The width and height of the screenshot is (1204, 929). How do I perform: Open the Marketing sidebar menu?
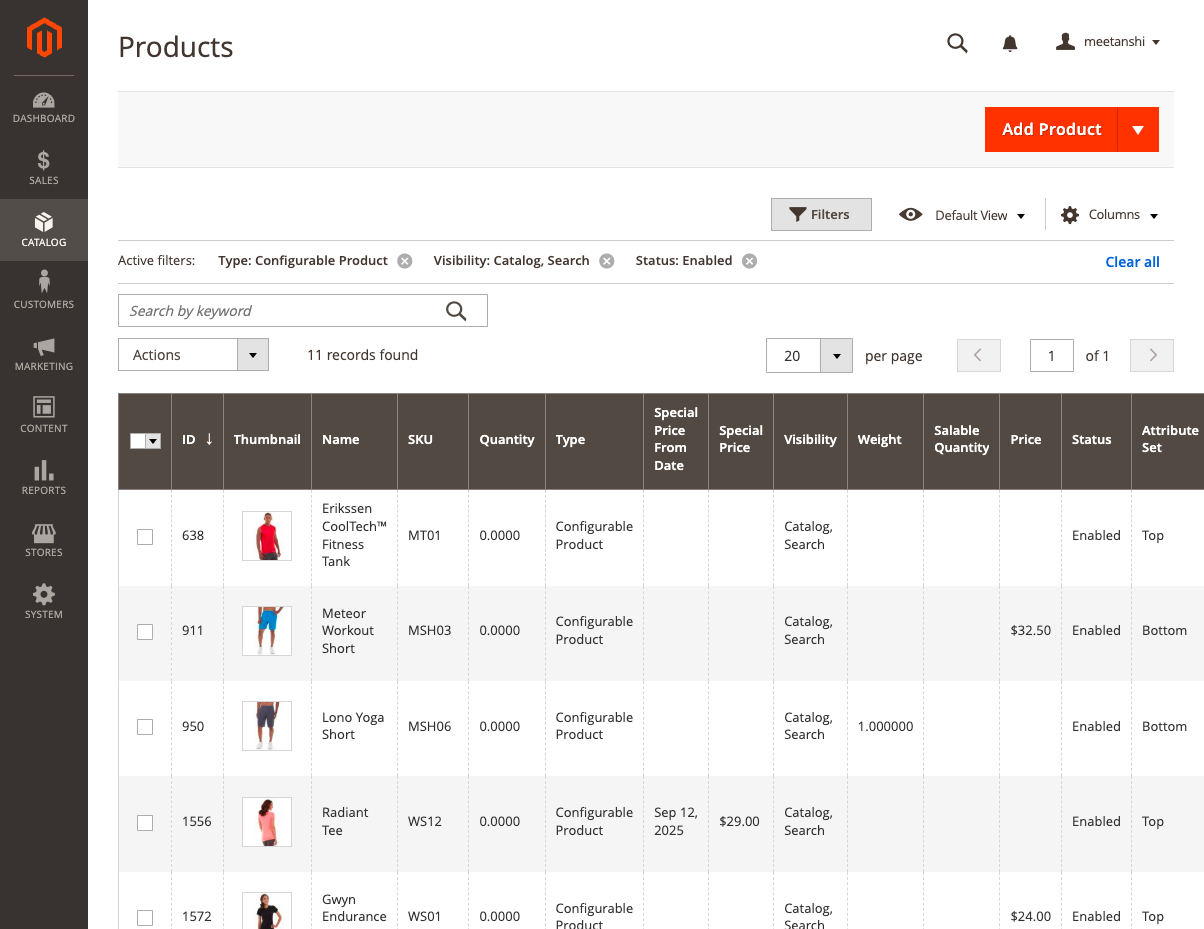[x=44, y=354]
